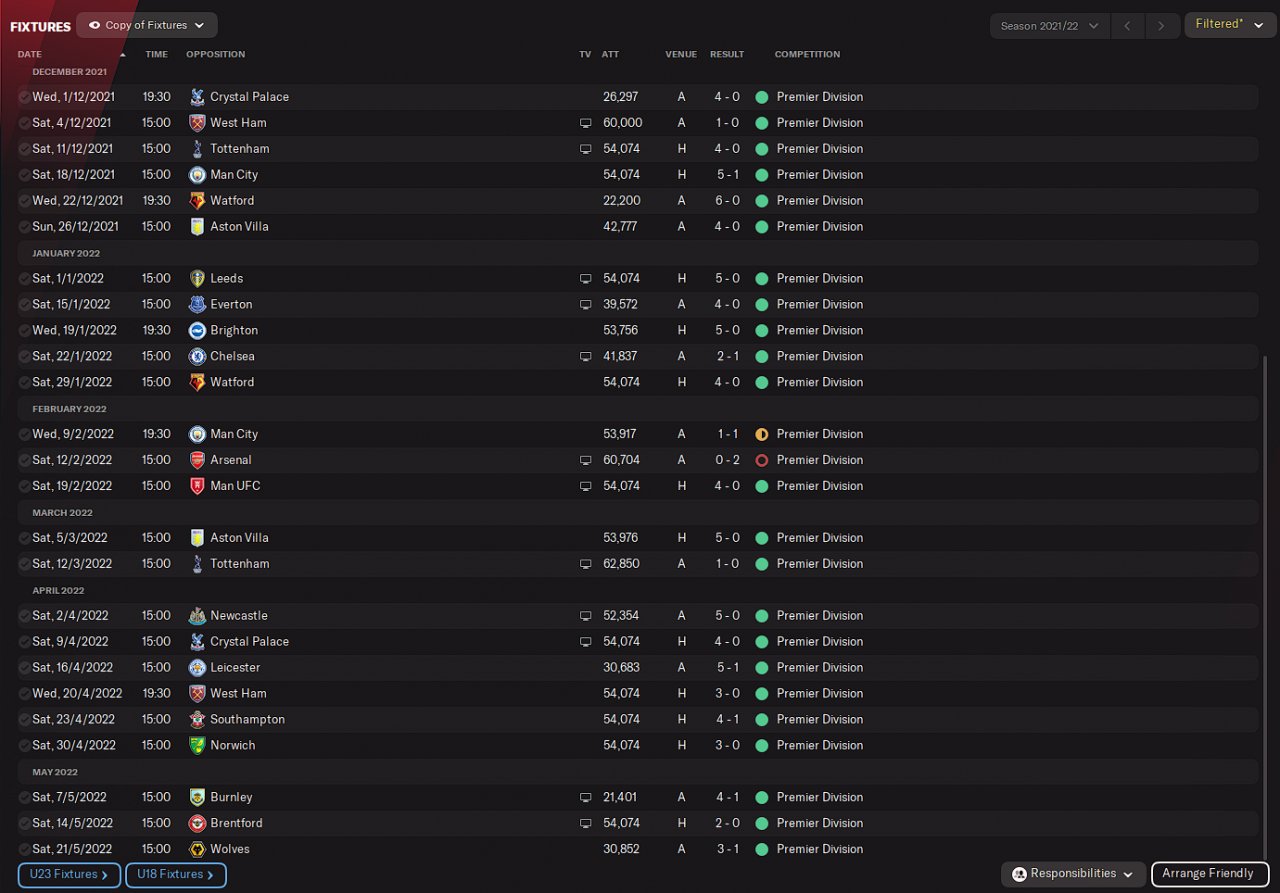The height and width of the screenshot is (893, 1280).
Task: Click the Man City name on 9/2/2022
Action: 234,435
